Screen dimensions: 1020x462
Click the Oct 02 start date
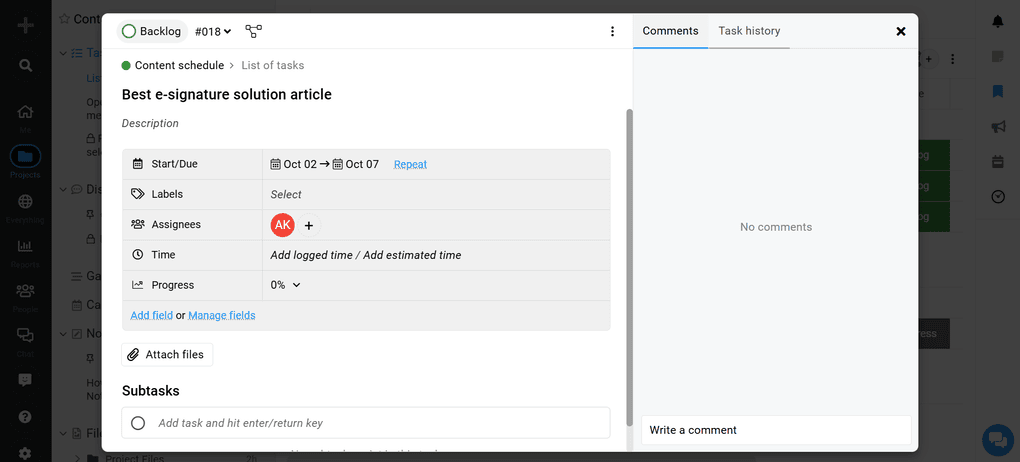pos(301,164)
